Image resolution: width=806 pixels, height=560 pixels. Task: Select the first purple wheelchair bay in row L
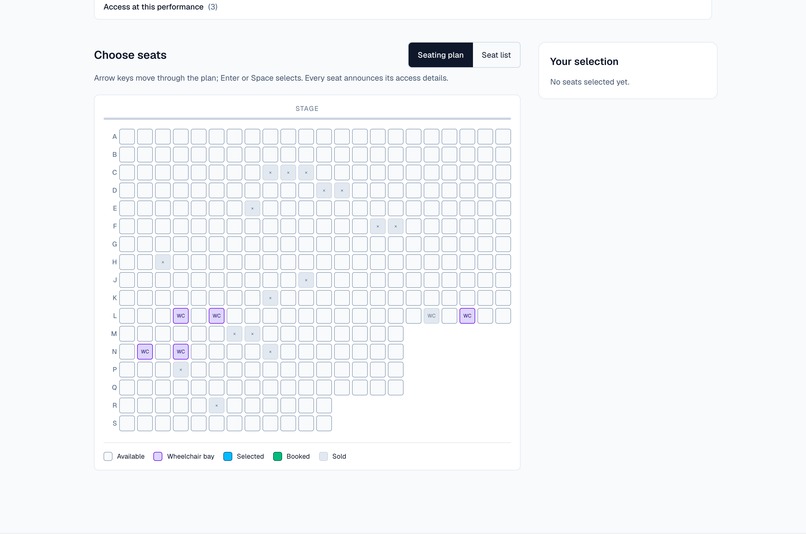pyautogui.click(x=180, y=316)
